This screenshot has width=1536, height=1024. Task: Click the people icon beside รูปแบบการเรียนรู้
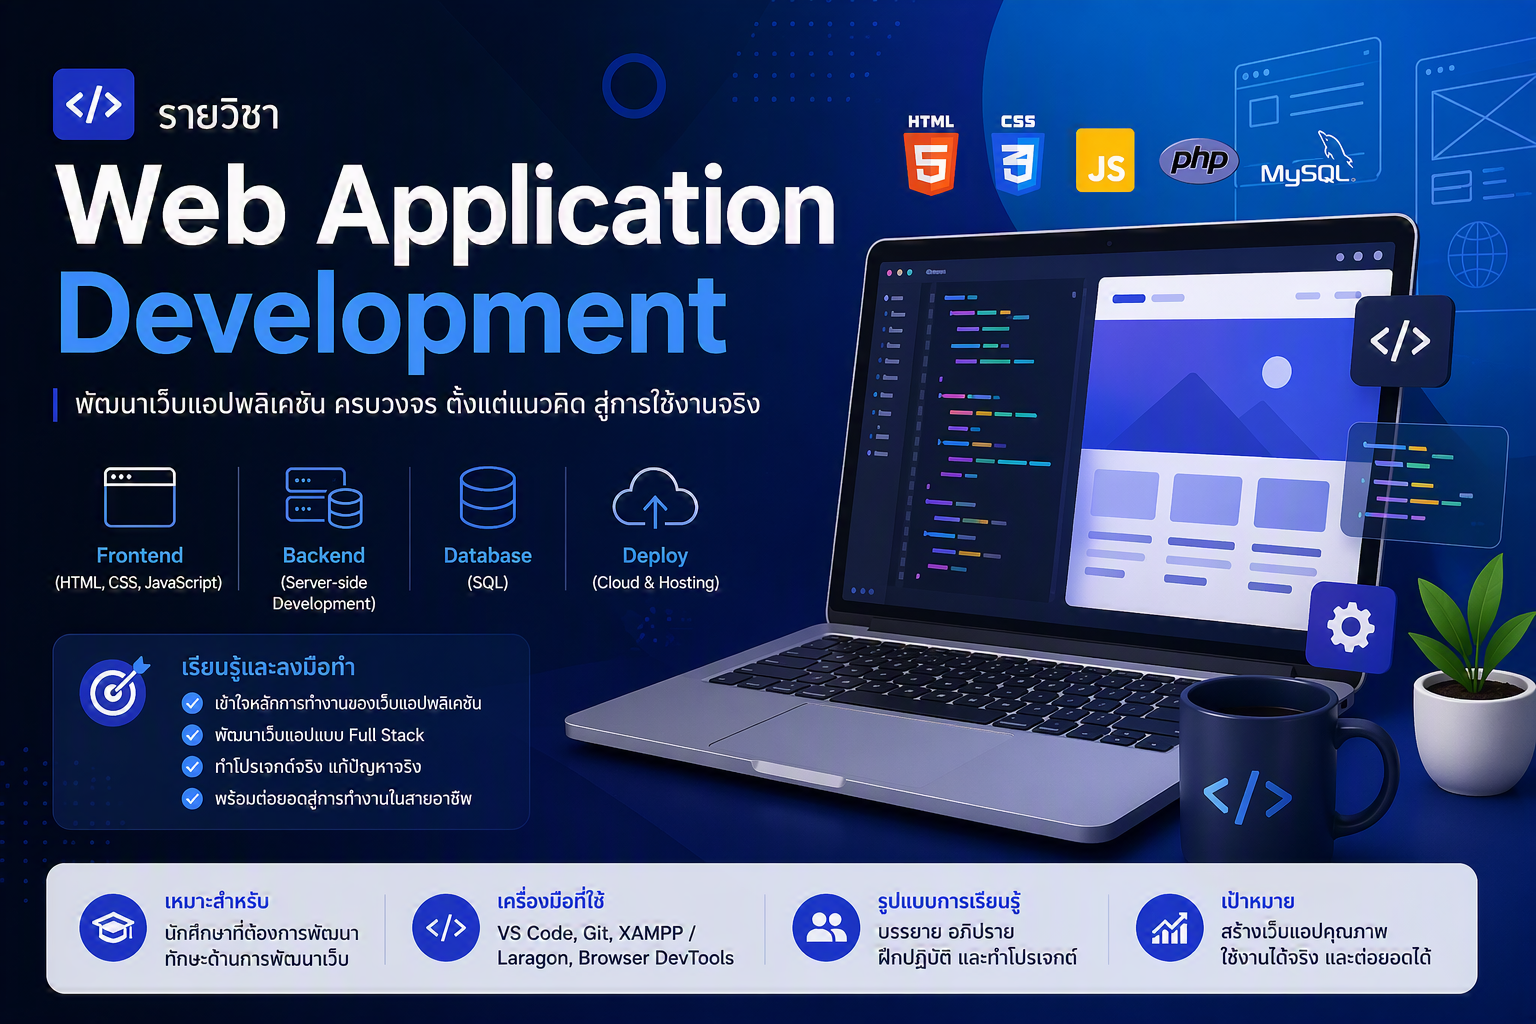826,928
